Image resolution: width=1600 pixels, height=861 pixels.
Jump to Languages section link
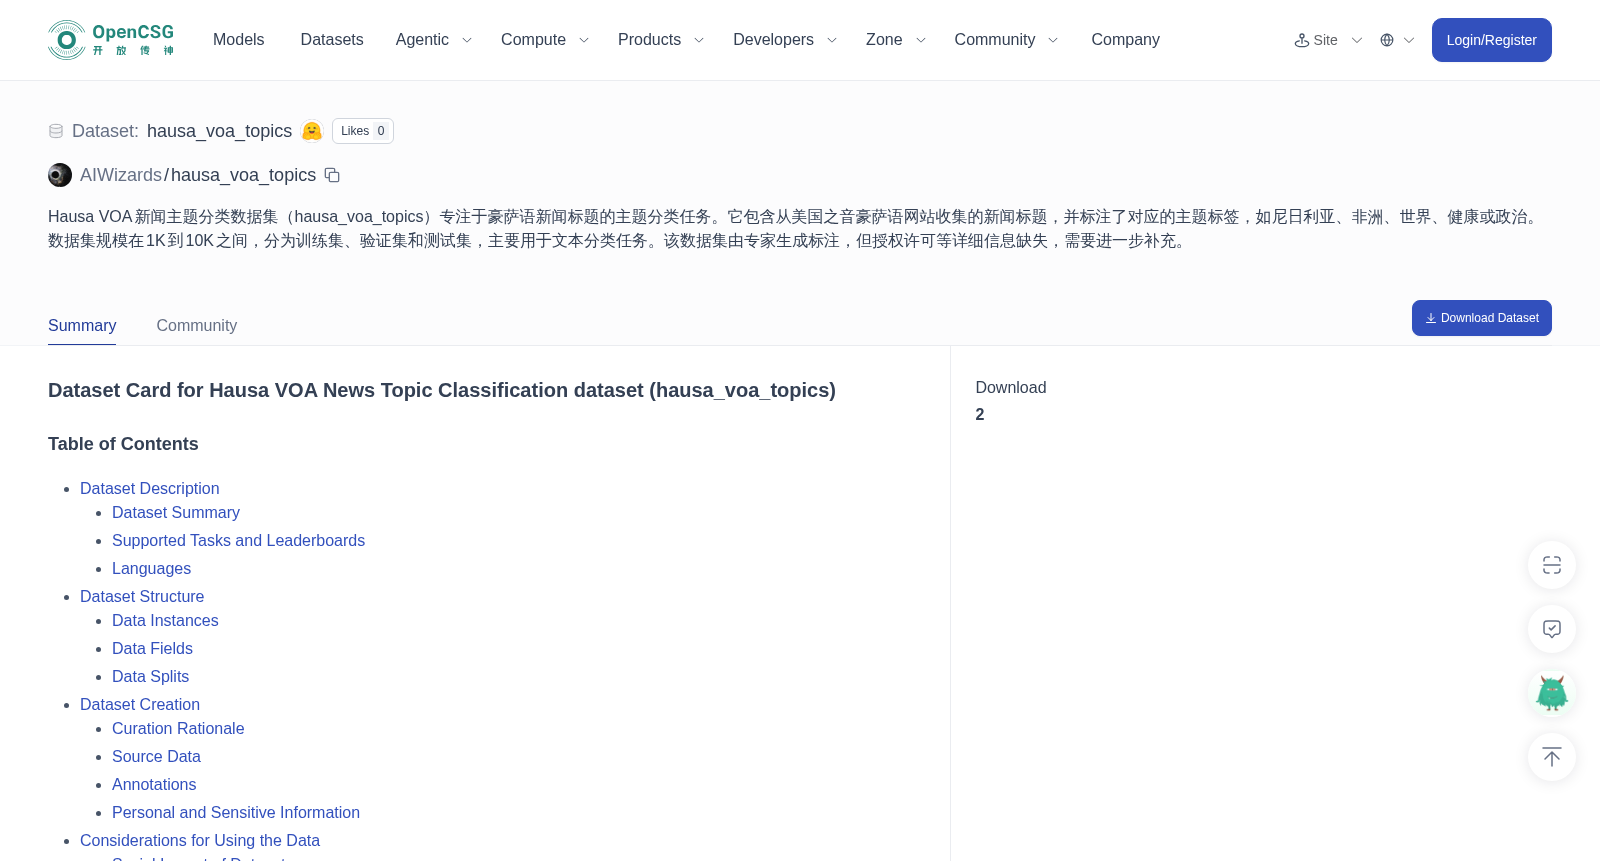coord(151,569)
